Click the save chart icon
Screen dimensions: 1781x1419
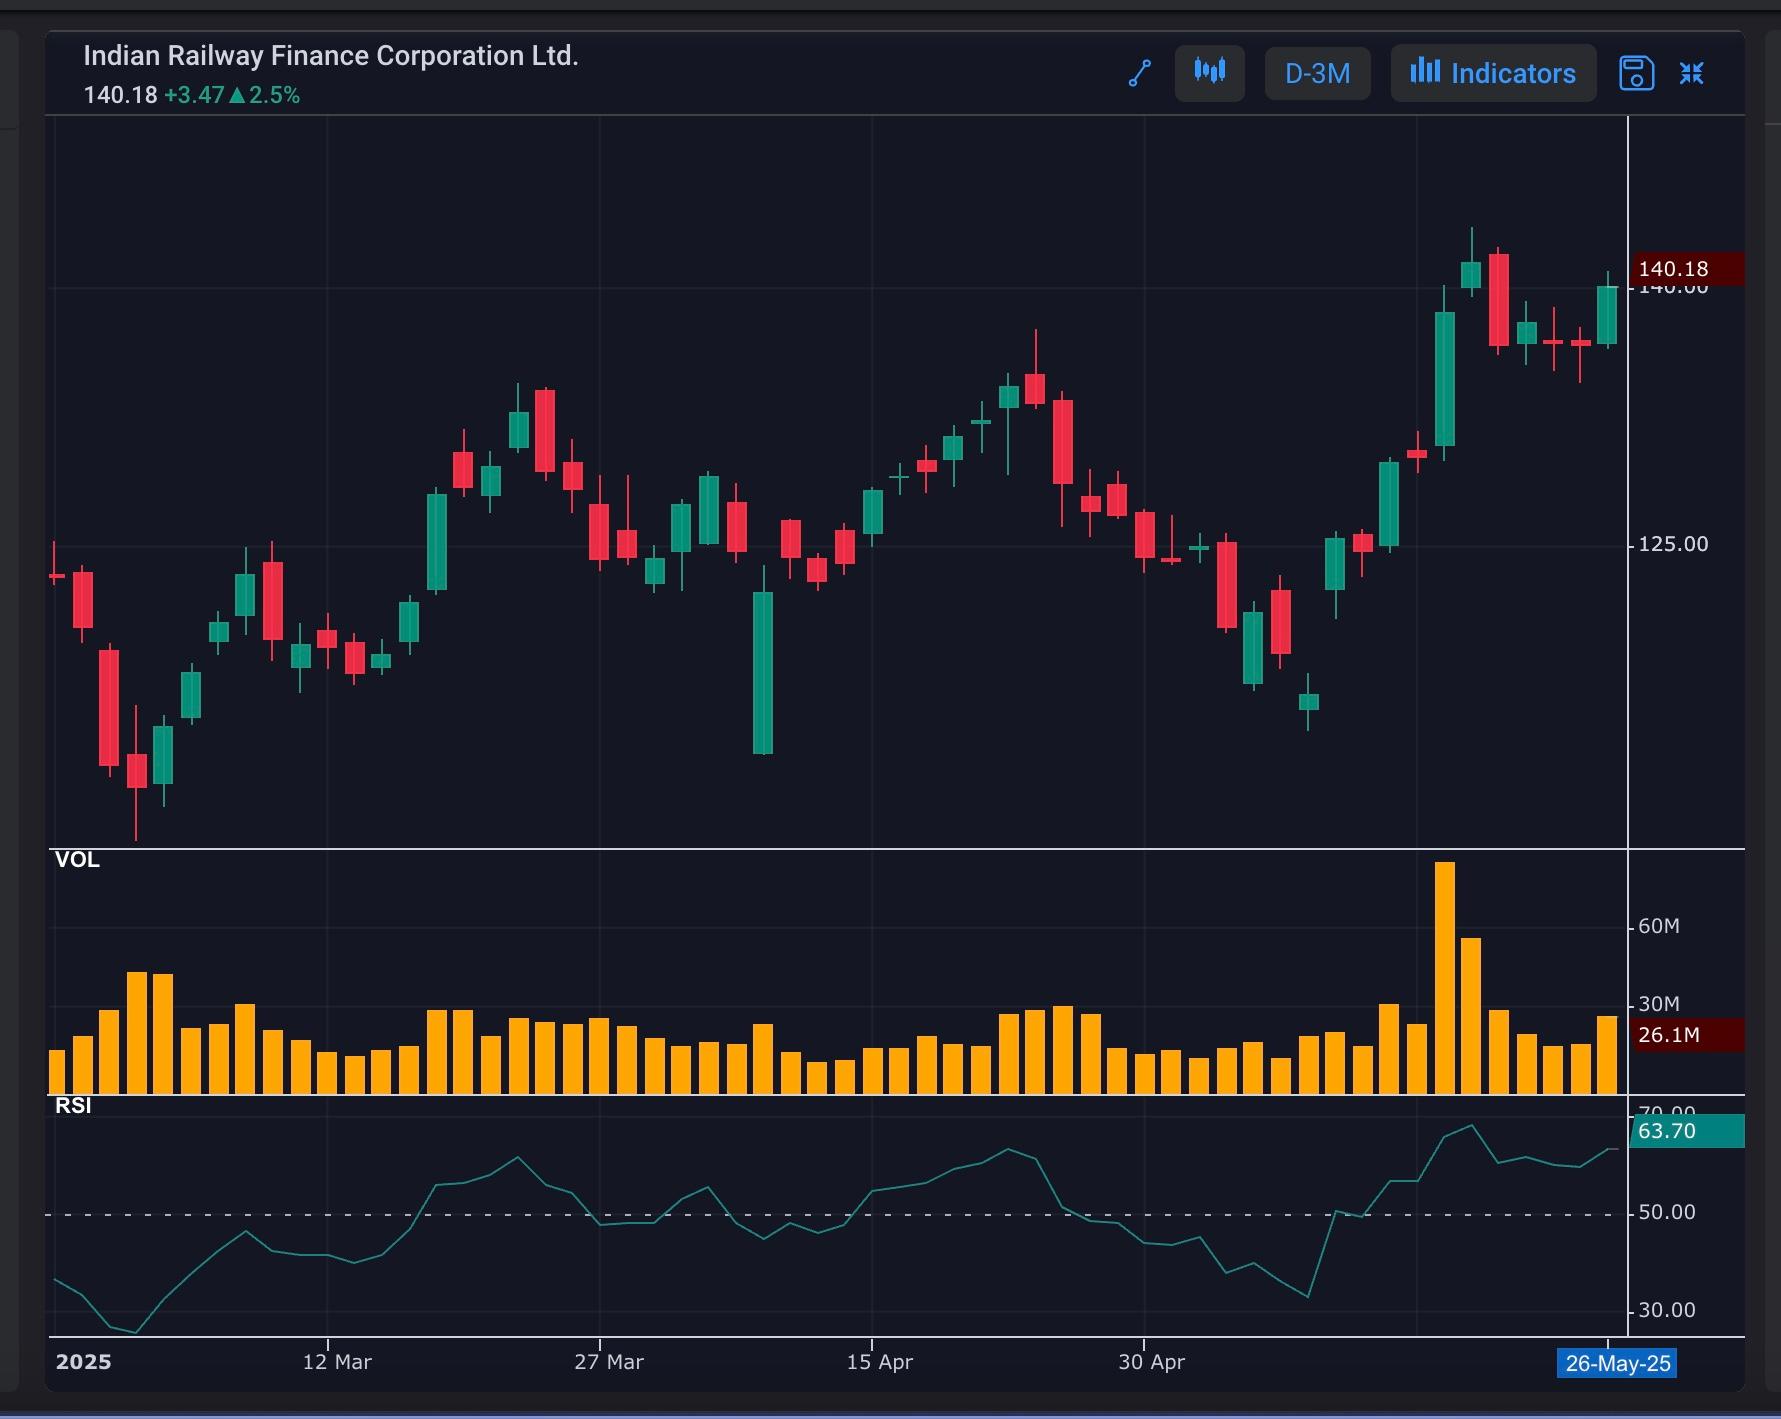(1636, 73)
